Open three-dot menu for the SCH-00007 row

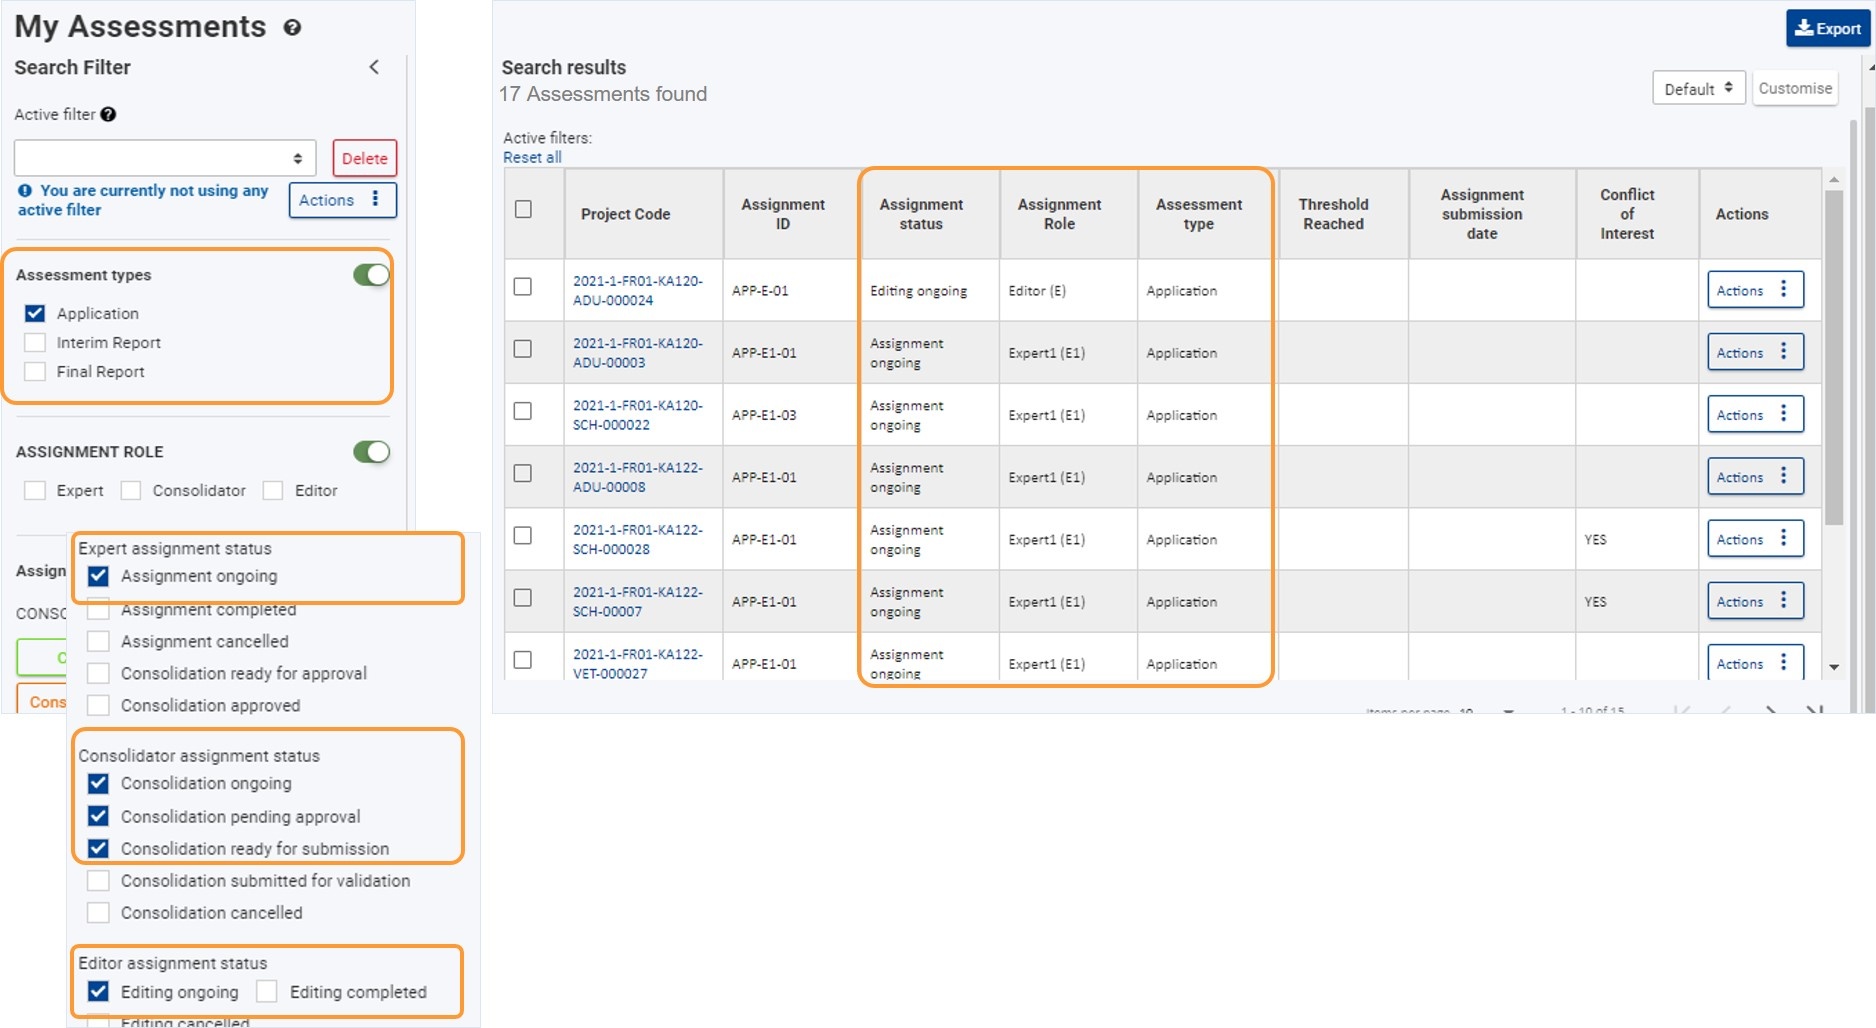pos(1783,600)
